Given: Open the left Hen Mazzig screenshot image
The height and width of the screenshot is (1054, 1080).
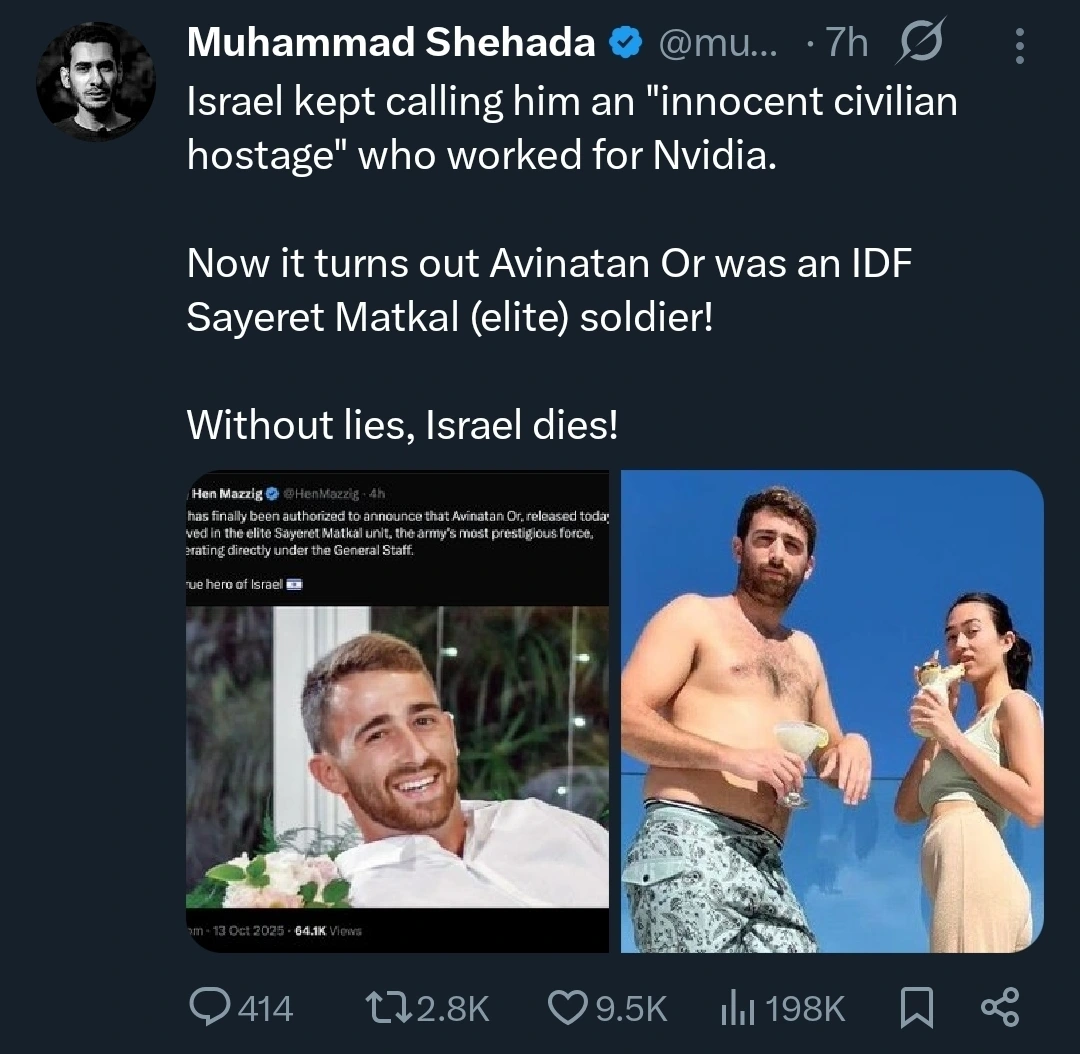Looking at the screenshot, I should [x=398, y=710].
